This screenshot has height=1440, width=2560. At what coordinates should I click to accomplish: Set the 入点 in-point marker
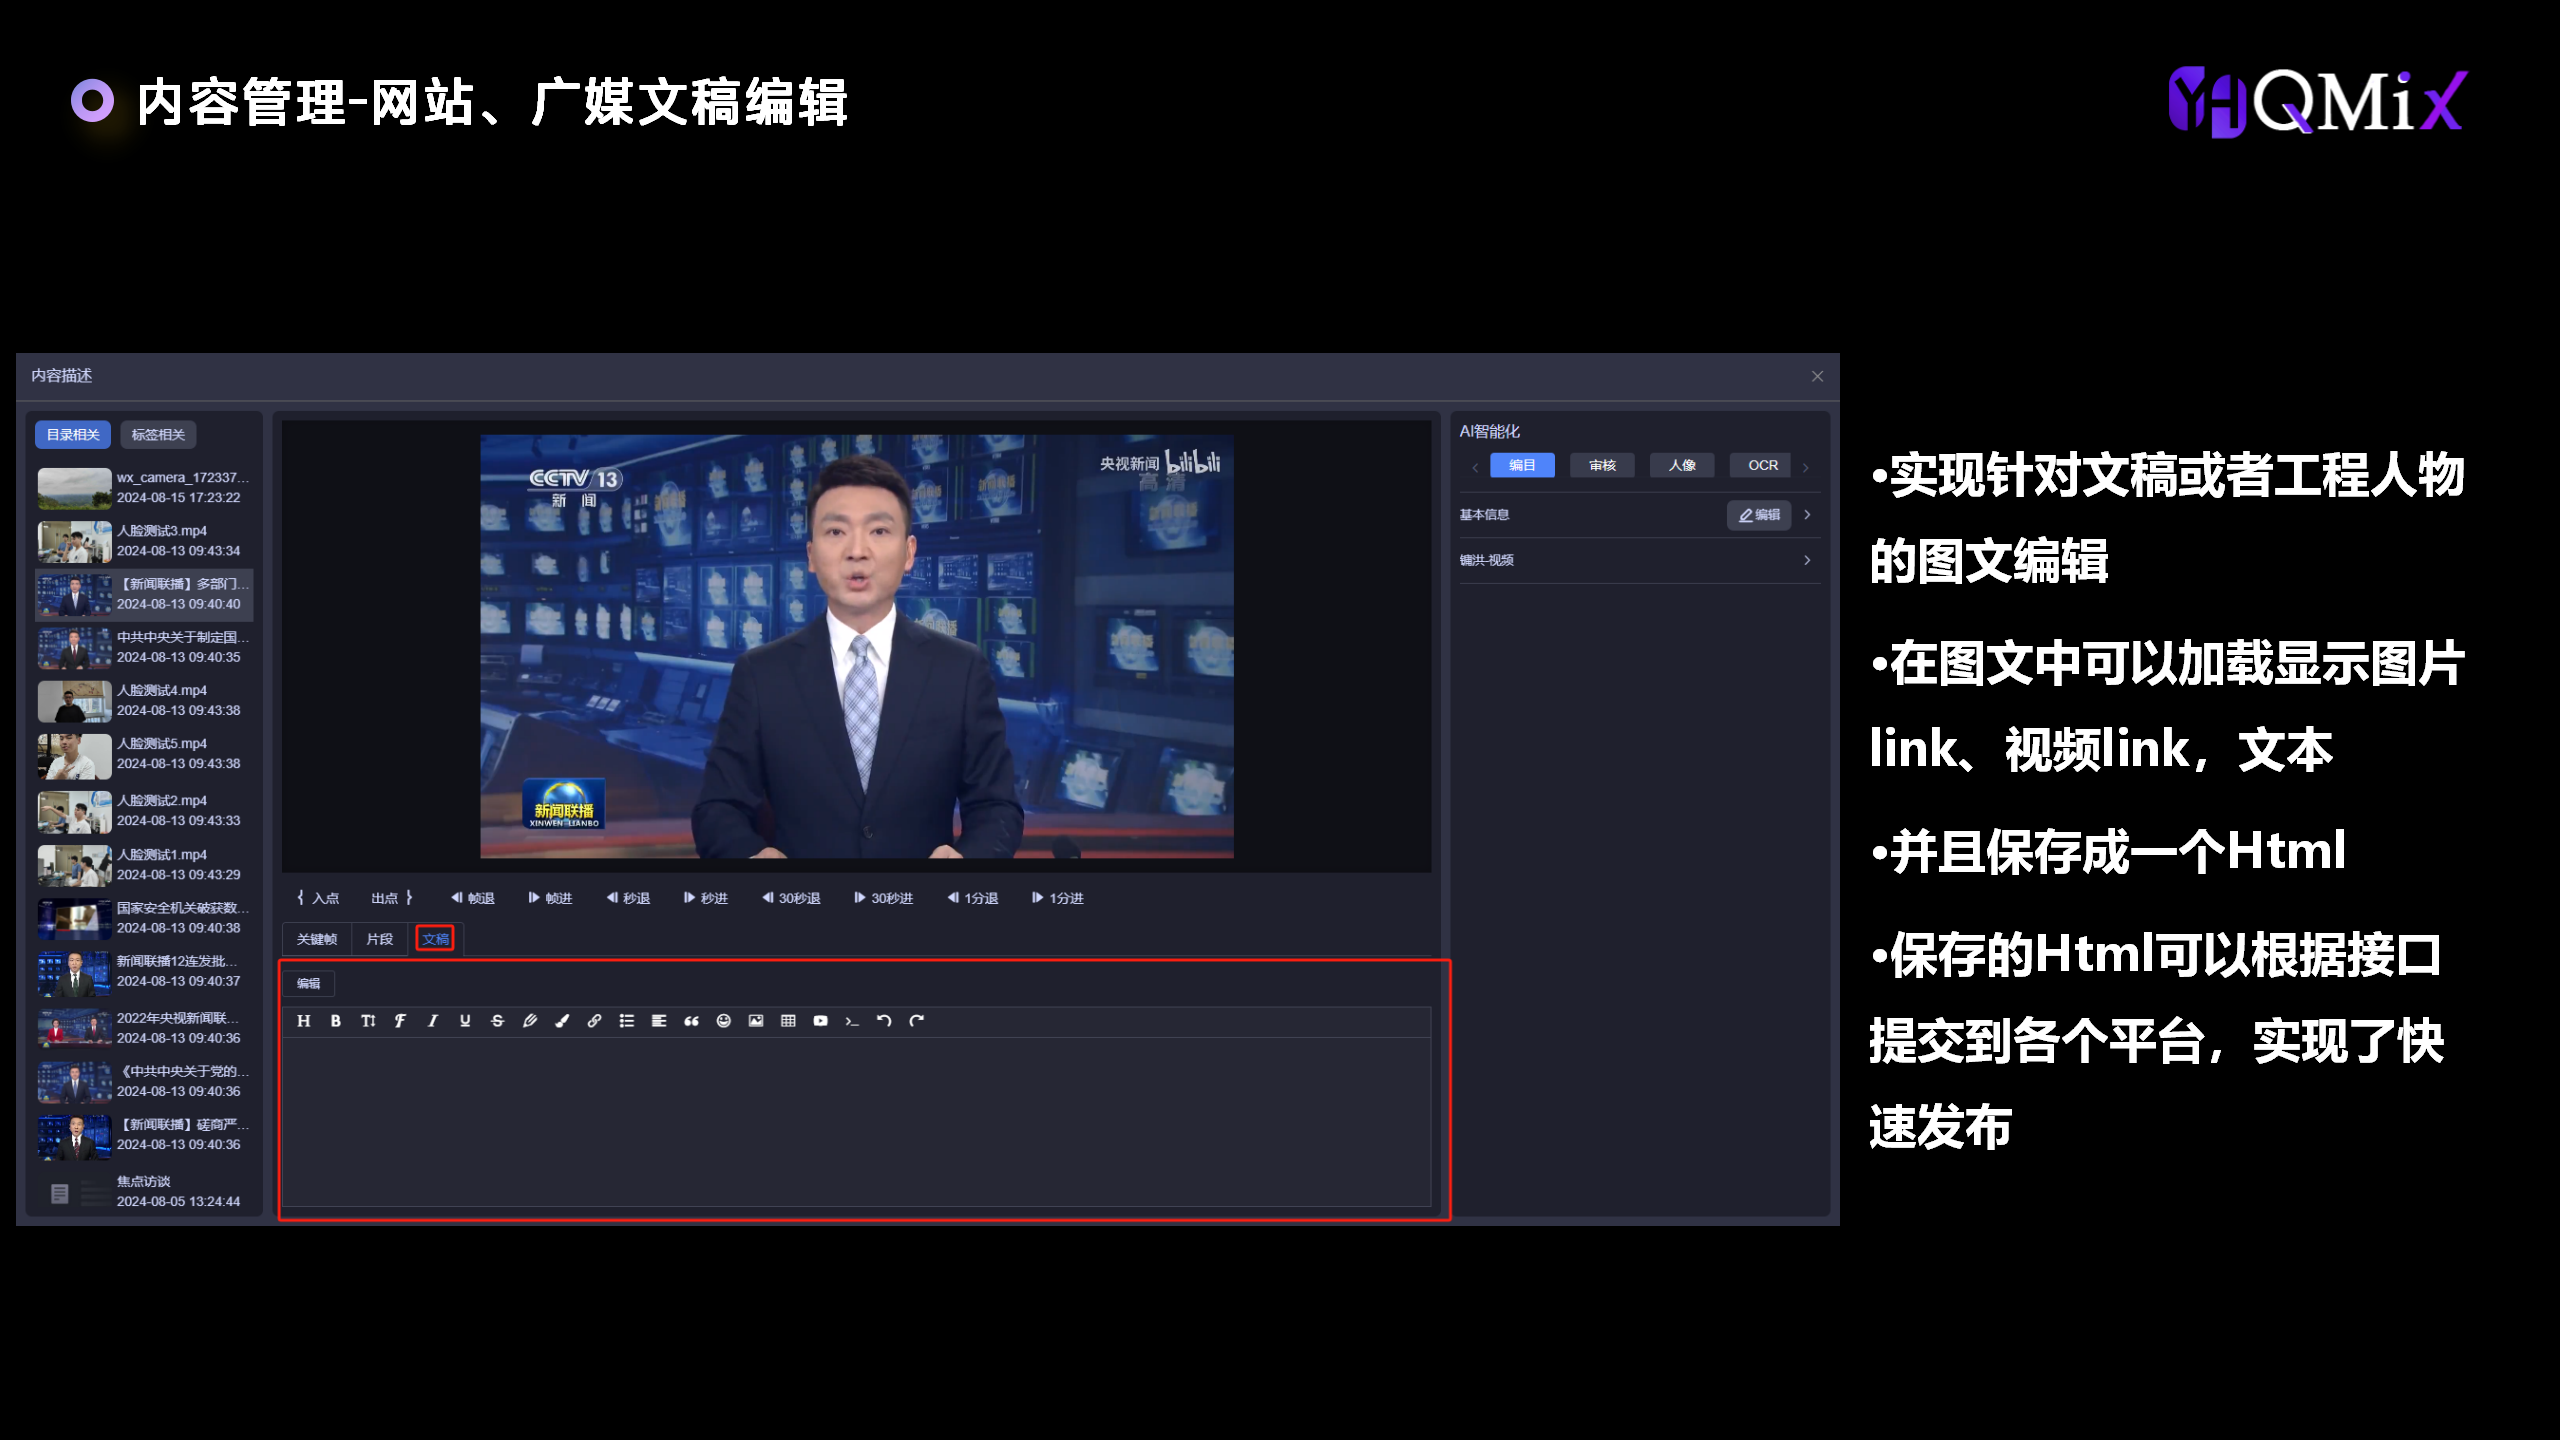318,898
